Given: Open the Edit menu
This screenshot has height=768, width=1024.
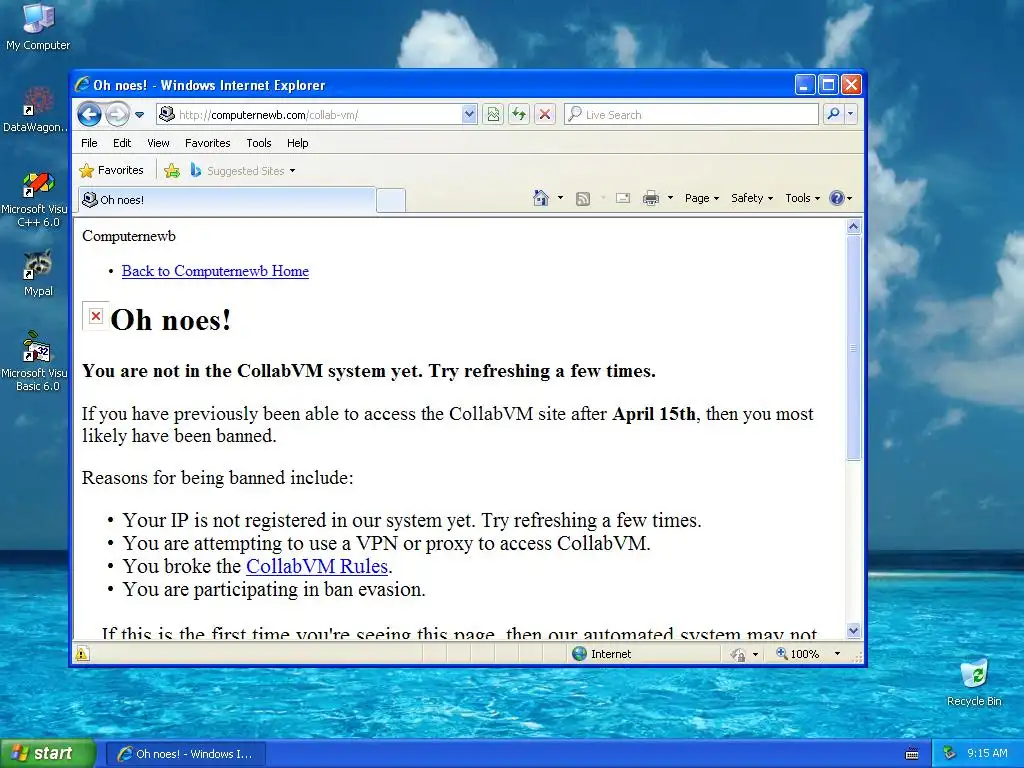Looking at the screenshot, I should tap(121, 143).
